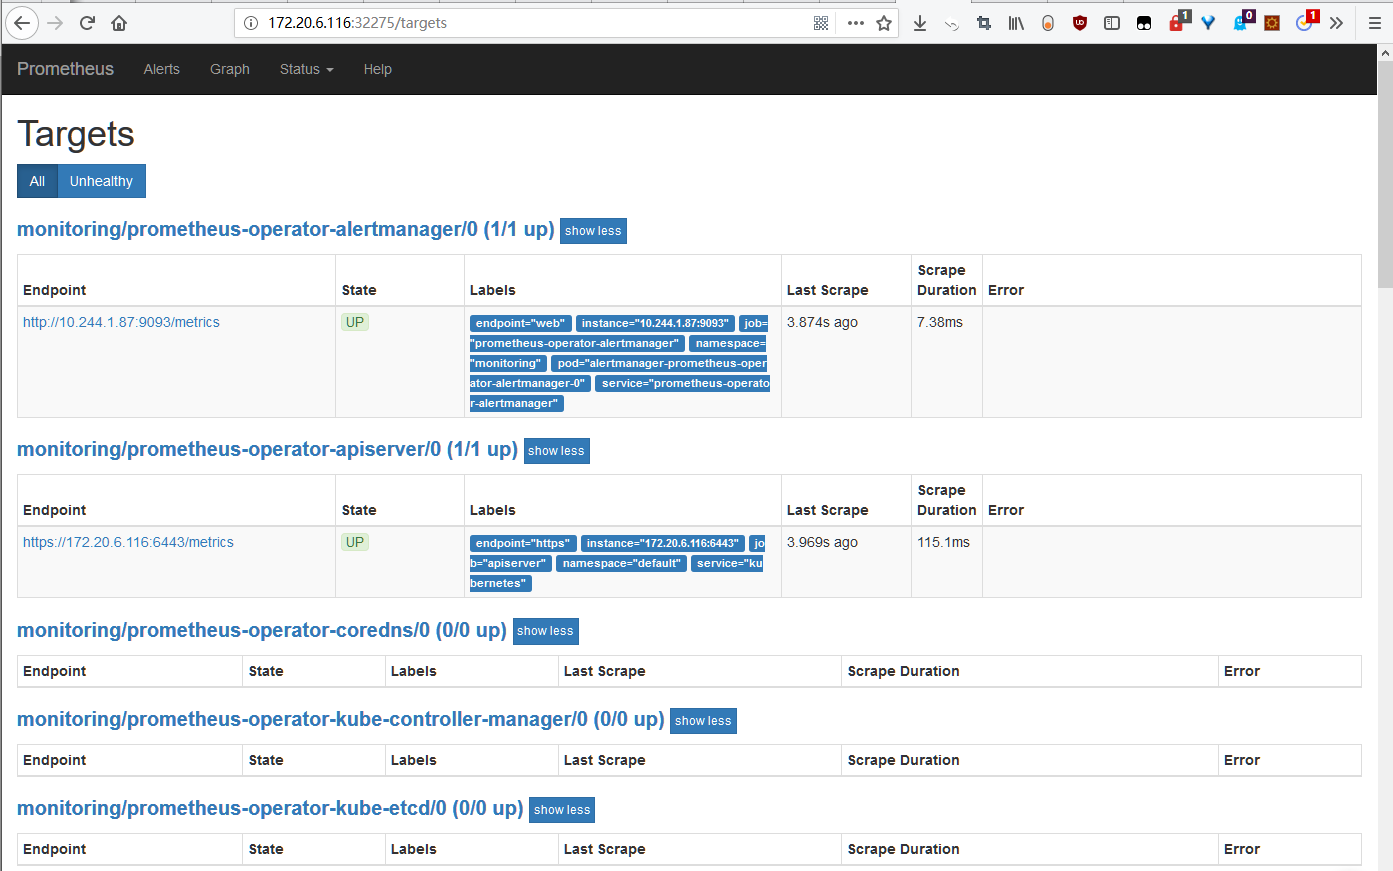The width and height of the screenshot is (1393, 871).
Task: Click the browser home icon
Action: click(119, 23)
